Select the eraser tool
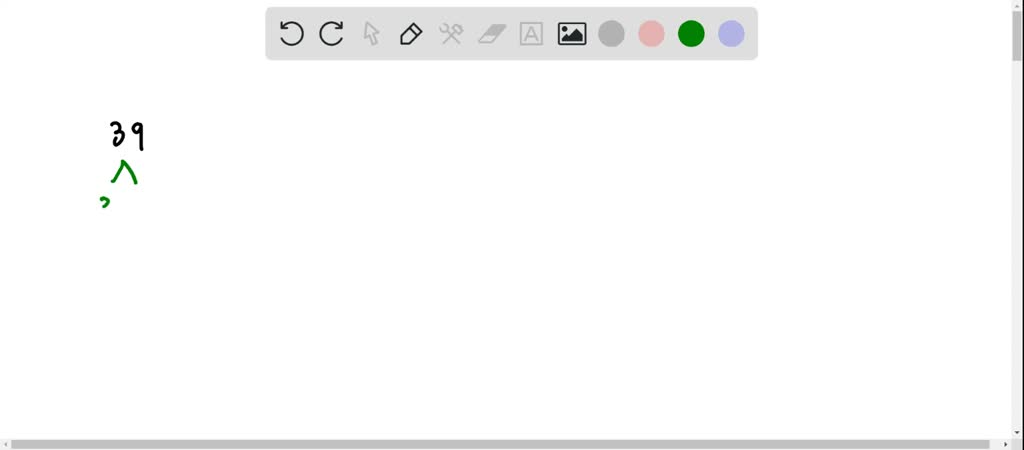Image resolution: width=1024 pixels, height=450 pixels. tap(492, 33)
